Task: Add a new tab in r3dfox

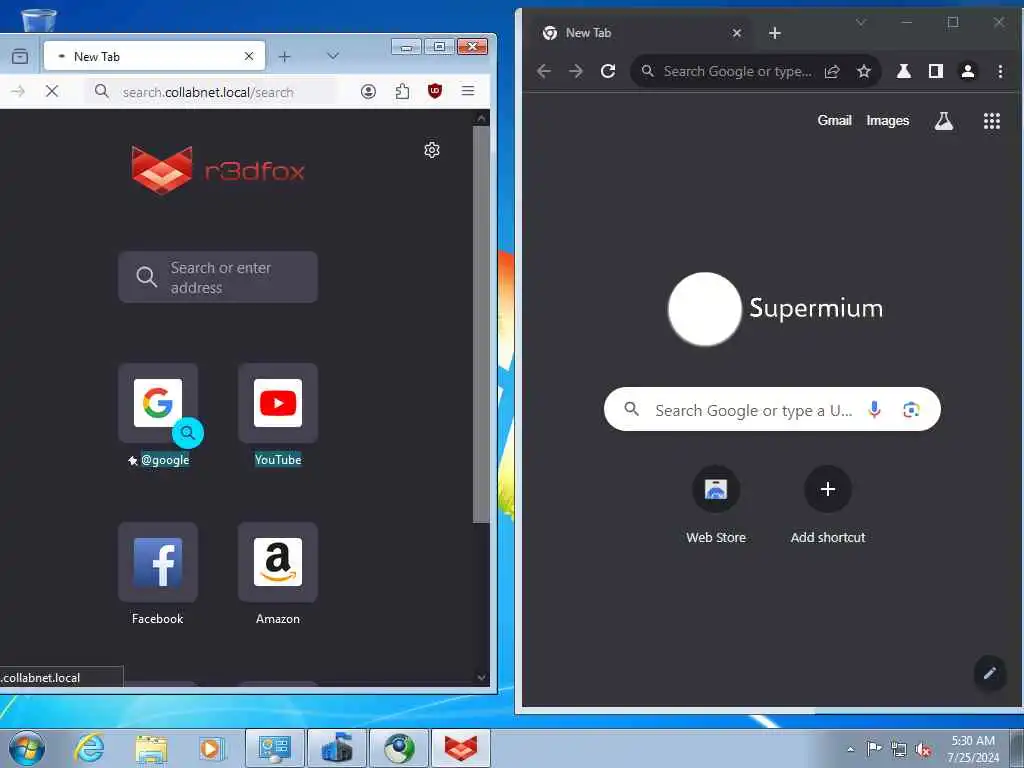Action: [285, 57]
